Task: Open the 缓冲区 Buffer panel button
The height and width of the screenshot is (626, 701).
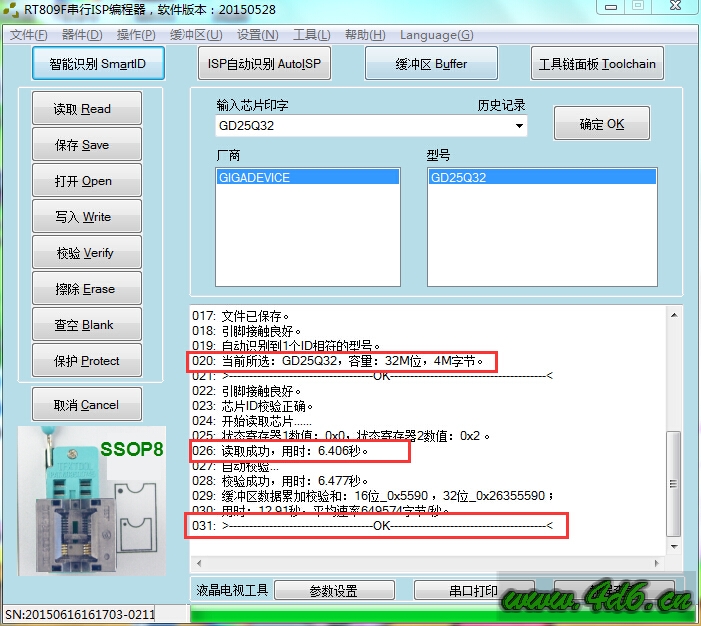Action: pos(431,63)
